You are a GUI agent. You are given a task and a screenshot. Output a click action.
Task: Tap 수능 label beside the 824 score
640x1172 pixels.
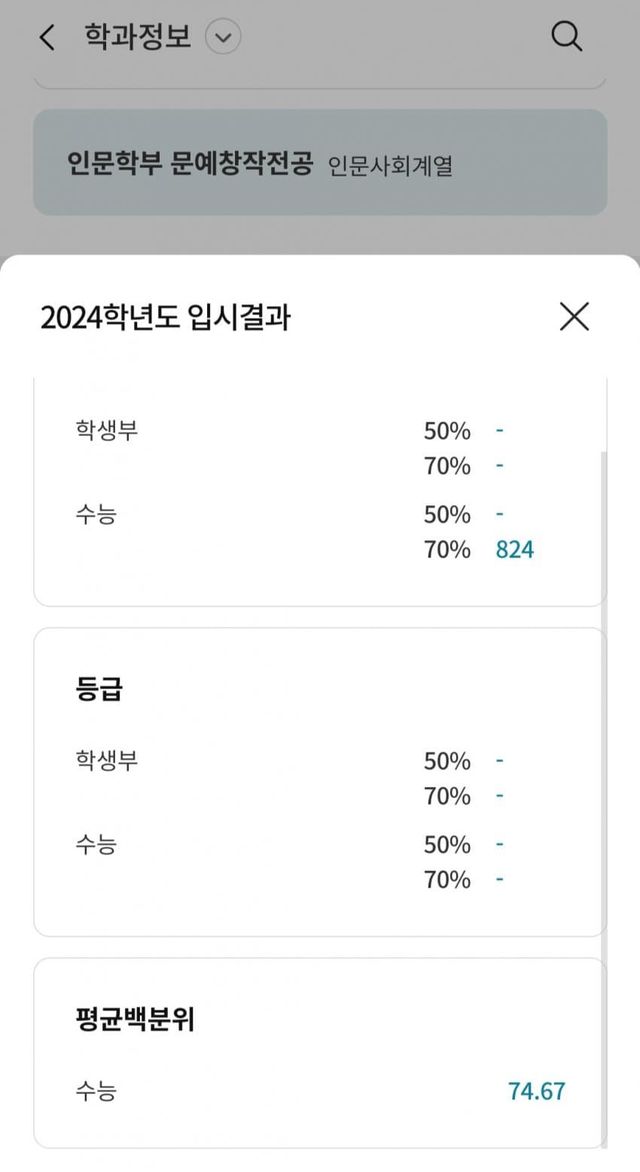95,515
